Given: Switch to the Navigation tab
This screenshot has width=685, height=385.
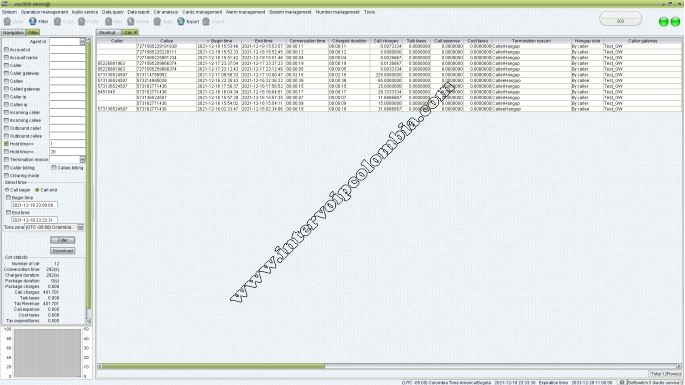Looking at the screenshot, I should (x=13, y=32).
